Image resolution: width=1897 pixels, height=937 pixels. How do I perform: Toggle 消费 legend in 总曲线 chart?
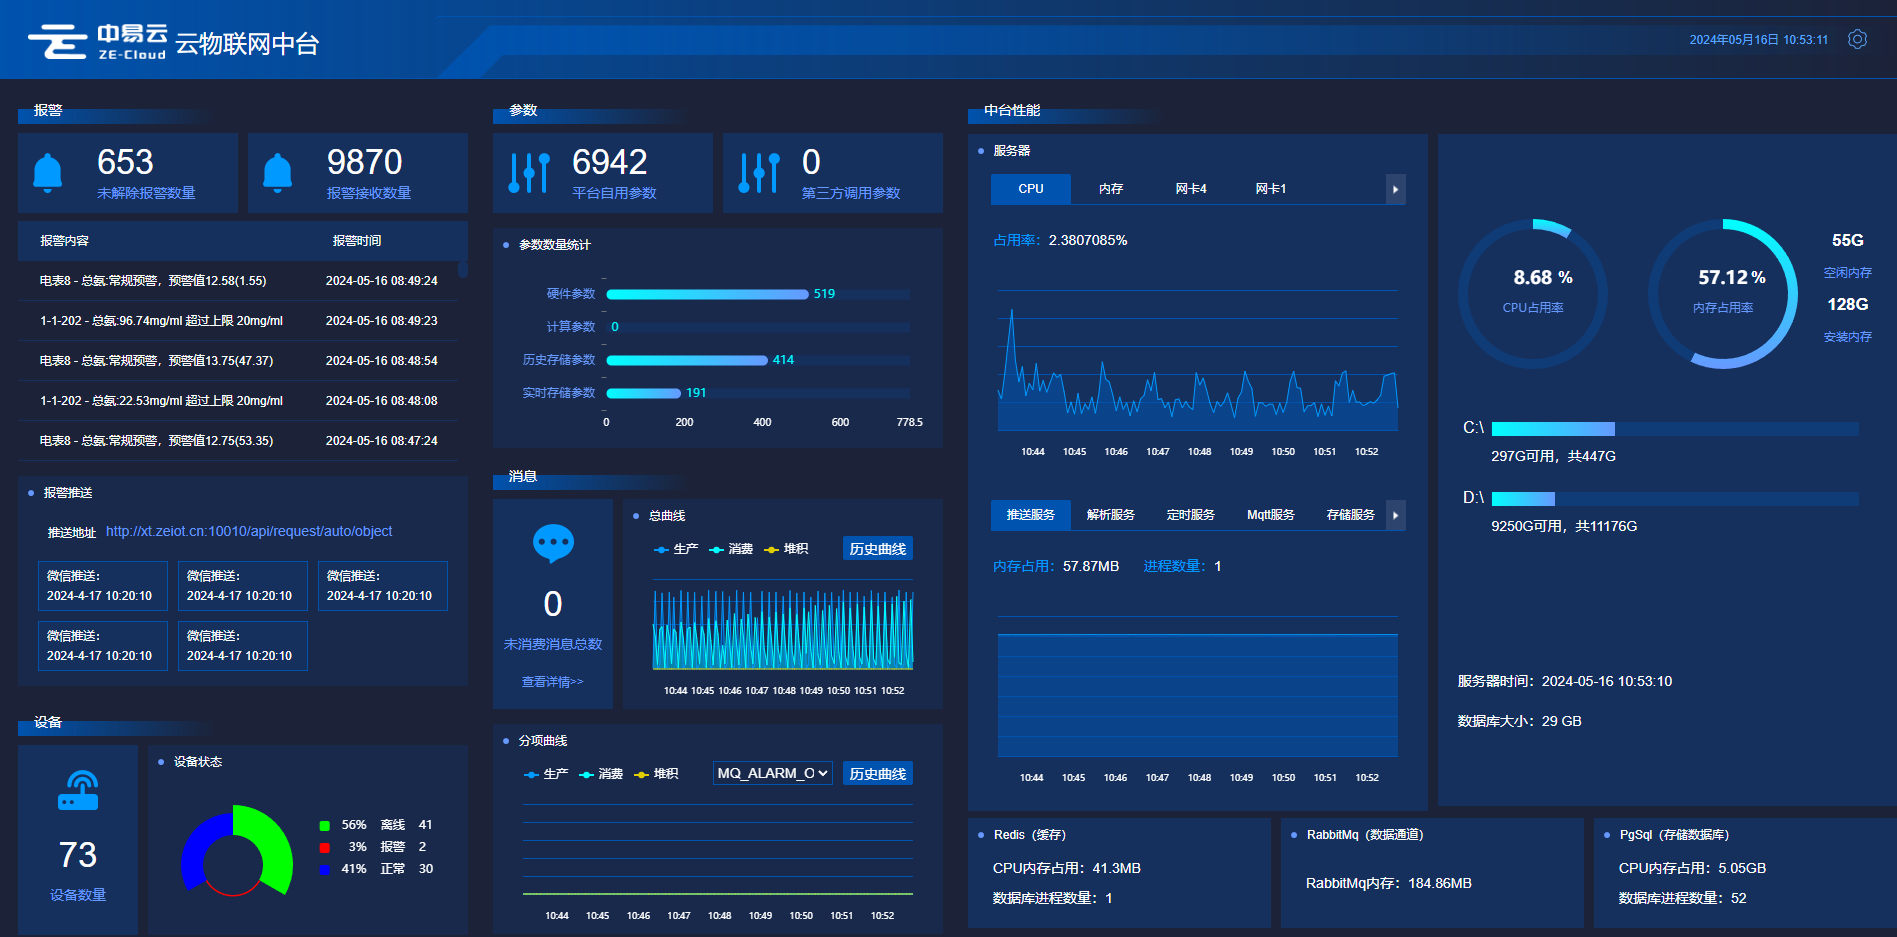click(x=731, y=549)
